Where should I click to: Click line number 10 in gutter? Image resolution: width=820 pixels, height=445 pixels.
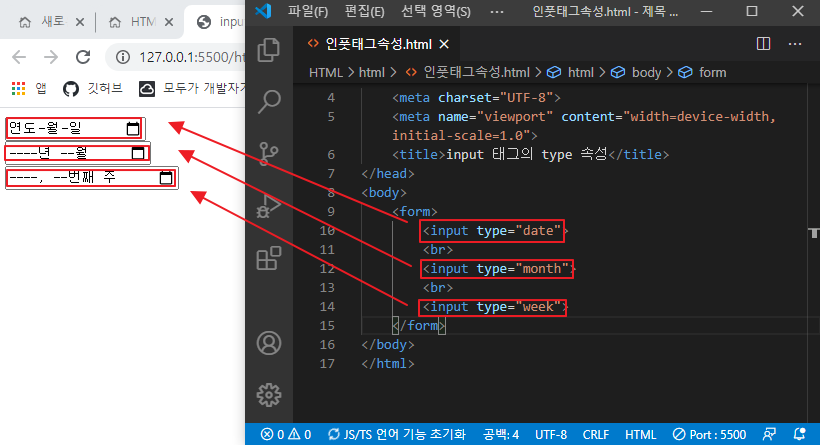[327, 231]
